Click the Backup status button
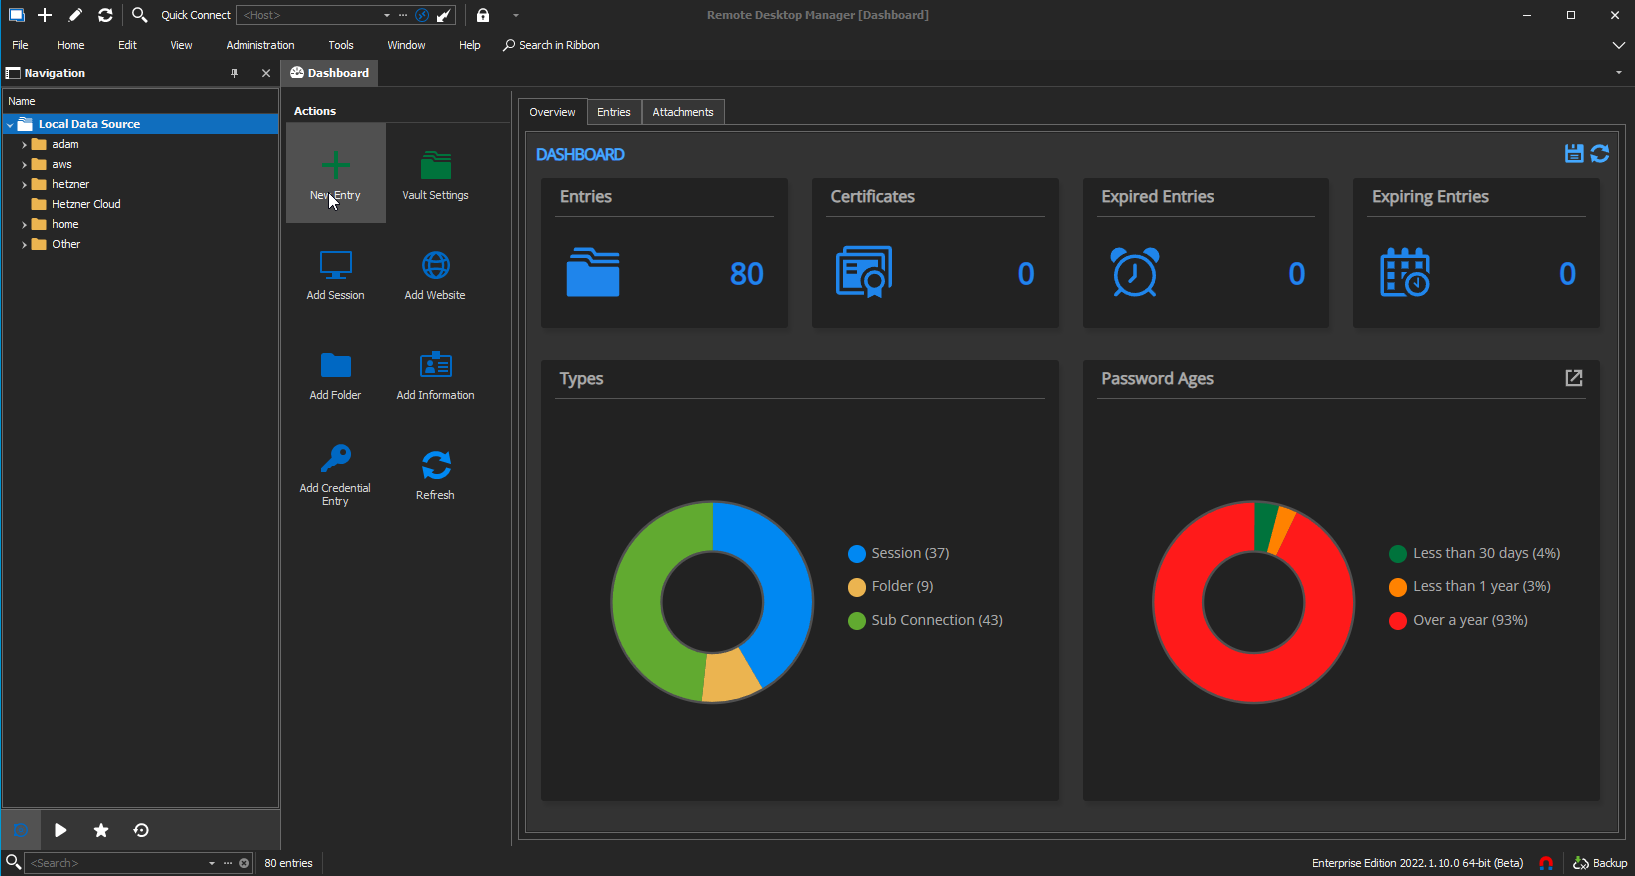The height and width of the screenshot is (876, 1635). pos(1600,863)
